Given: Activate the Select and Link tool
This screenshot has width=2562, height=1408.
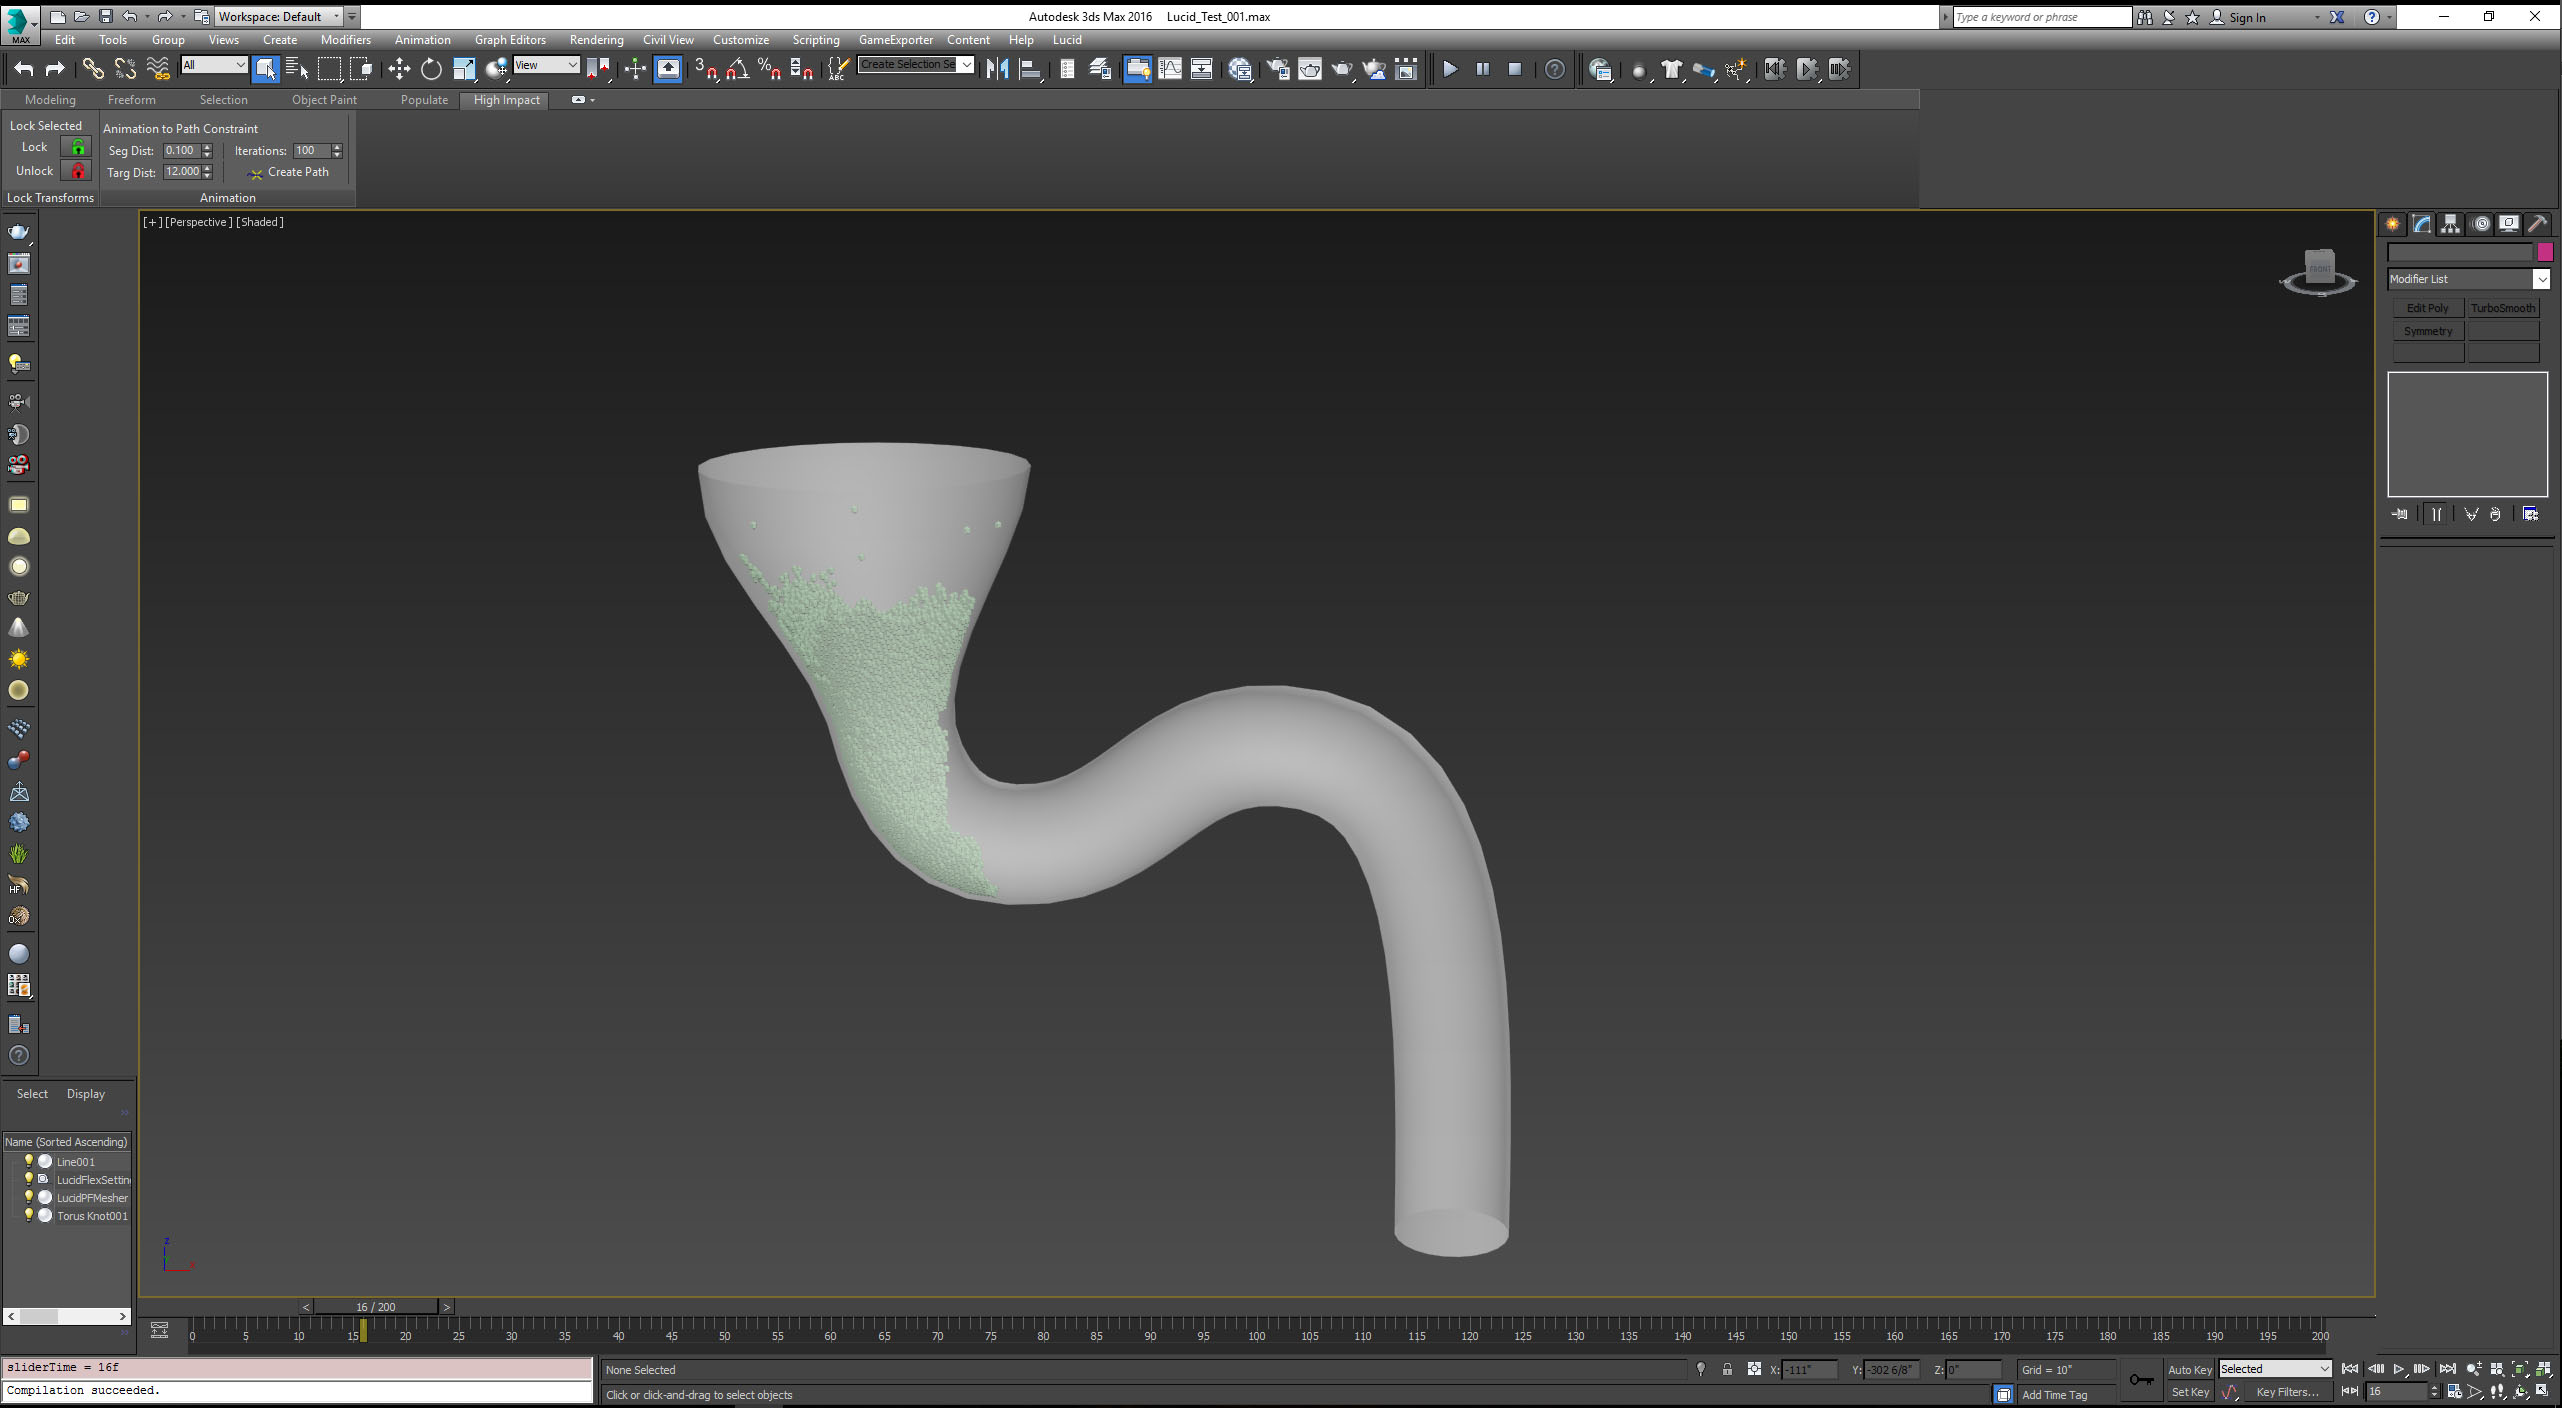Looking at the screenshot, I should tap(92, 69).
